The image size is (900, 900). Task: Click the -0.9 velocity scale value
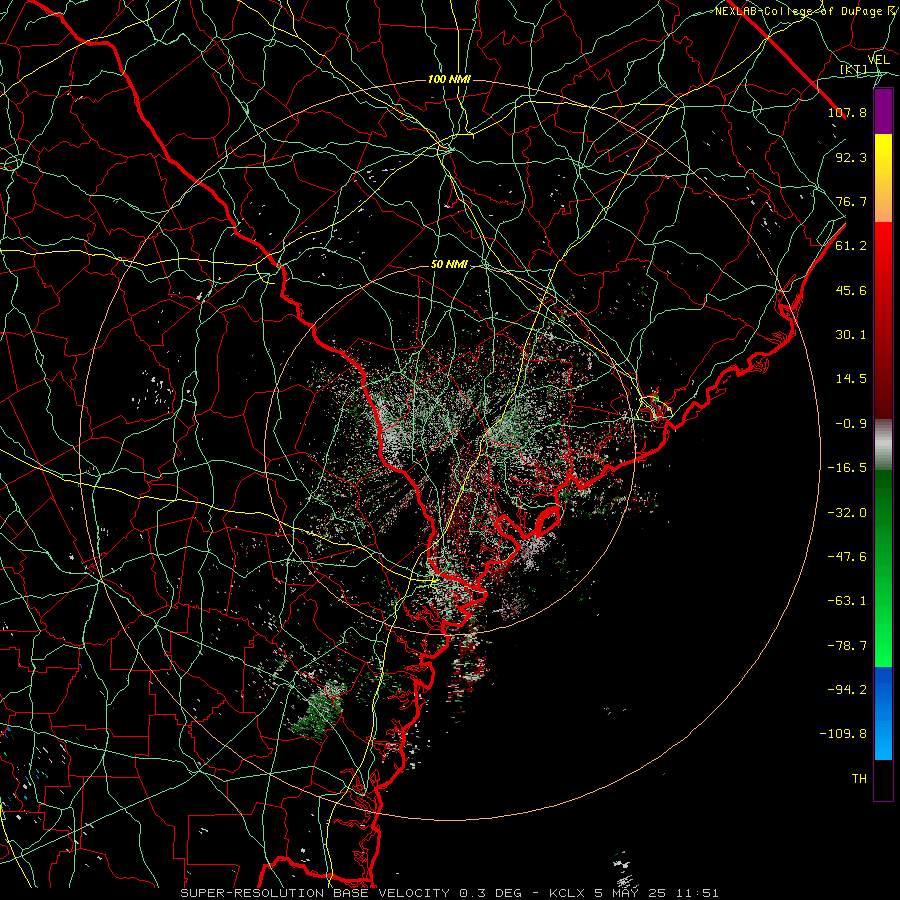851,424
